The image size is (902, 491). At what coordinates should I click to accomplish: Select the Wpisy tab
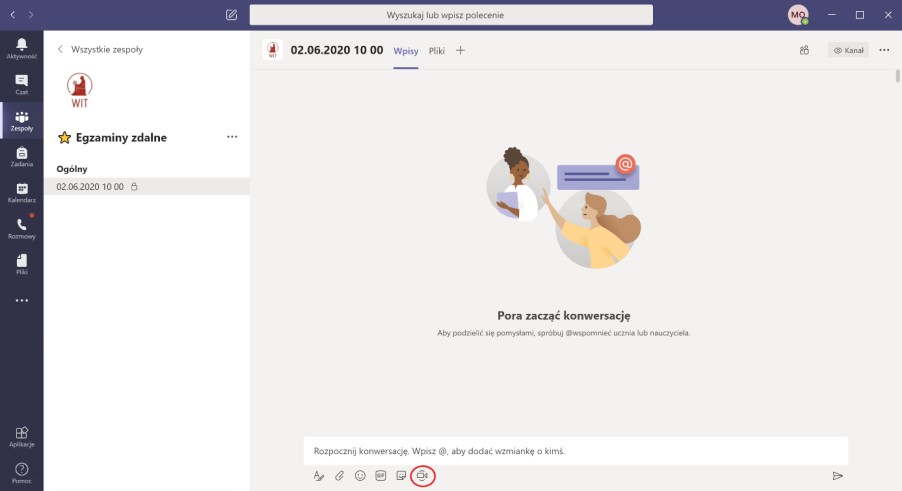click(406, 51)
